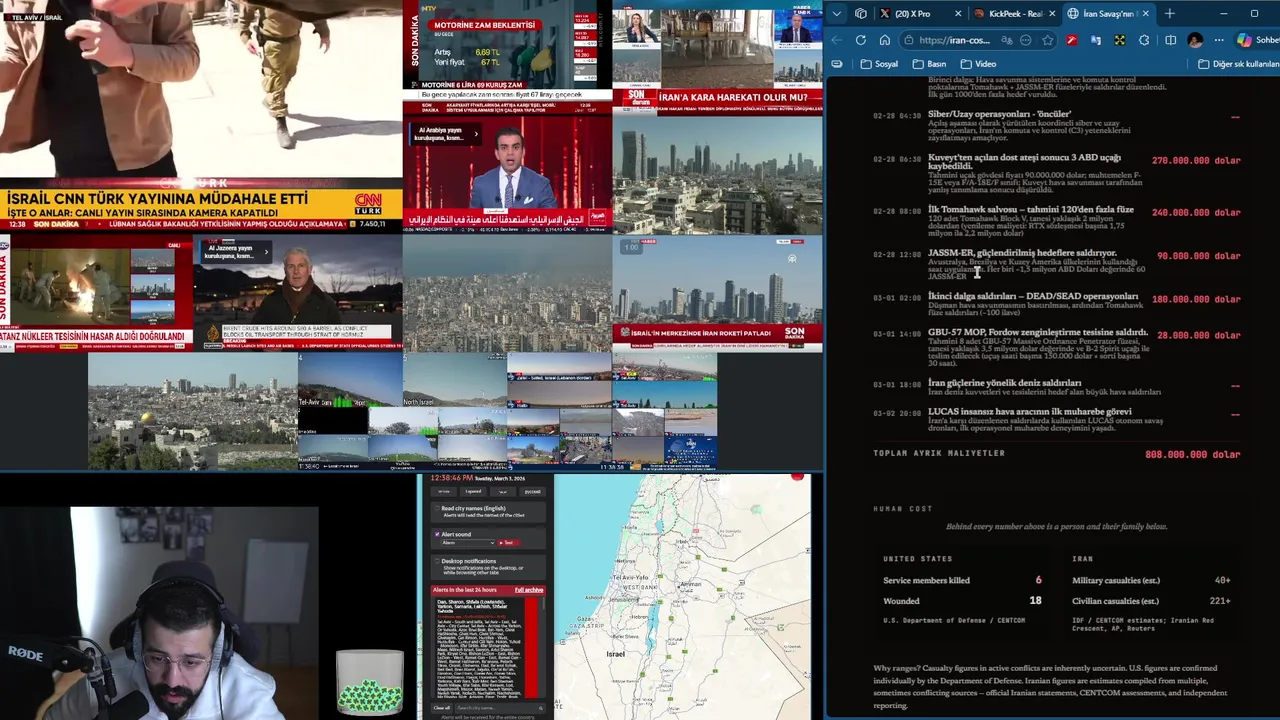Click the 270.000.000 dolar cost value

pos(1196,161)
